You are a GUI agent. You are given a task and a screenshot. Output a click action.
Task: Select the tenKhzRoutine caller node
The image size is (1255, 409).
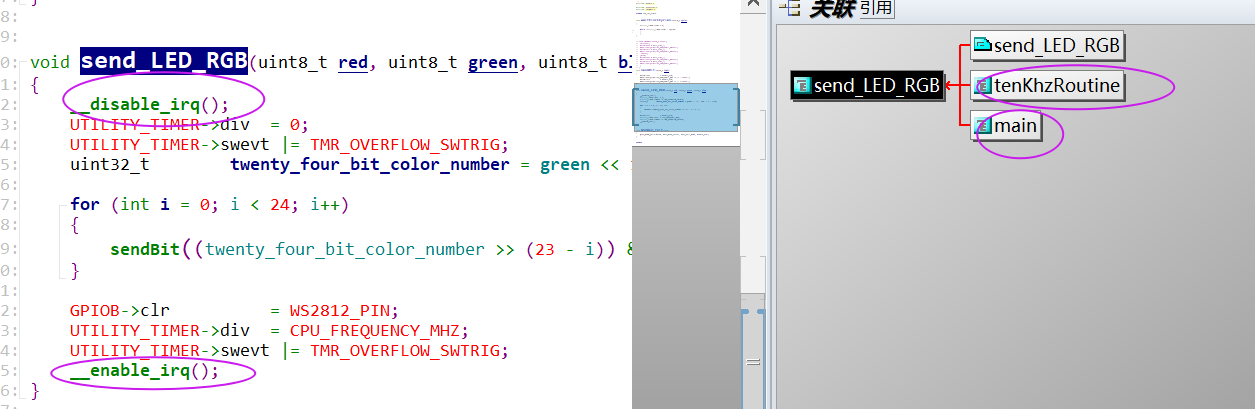[1047, 86]
